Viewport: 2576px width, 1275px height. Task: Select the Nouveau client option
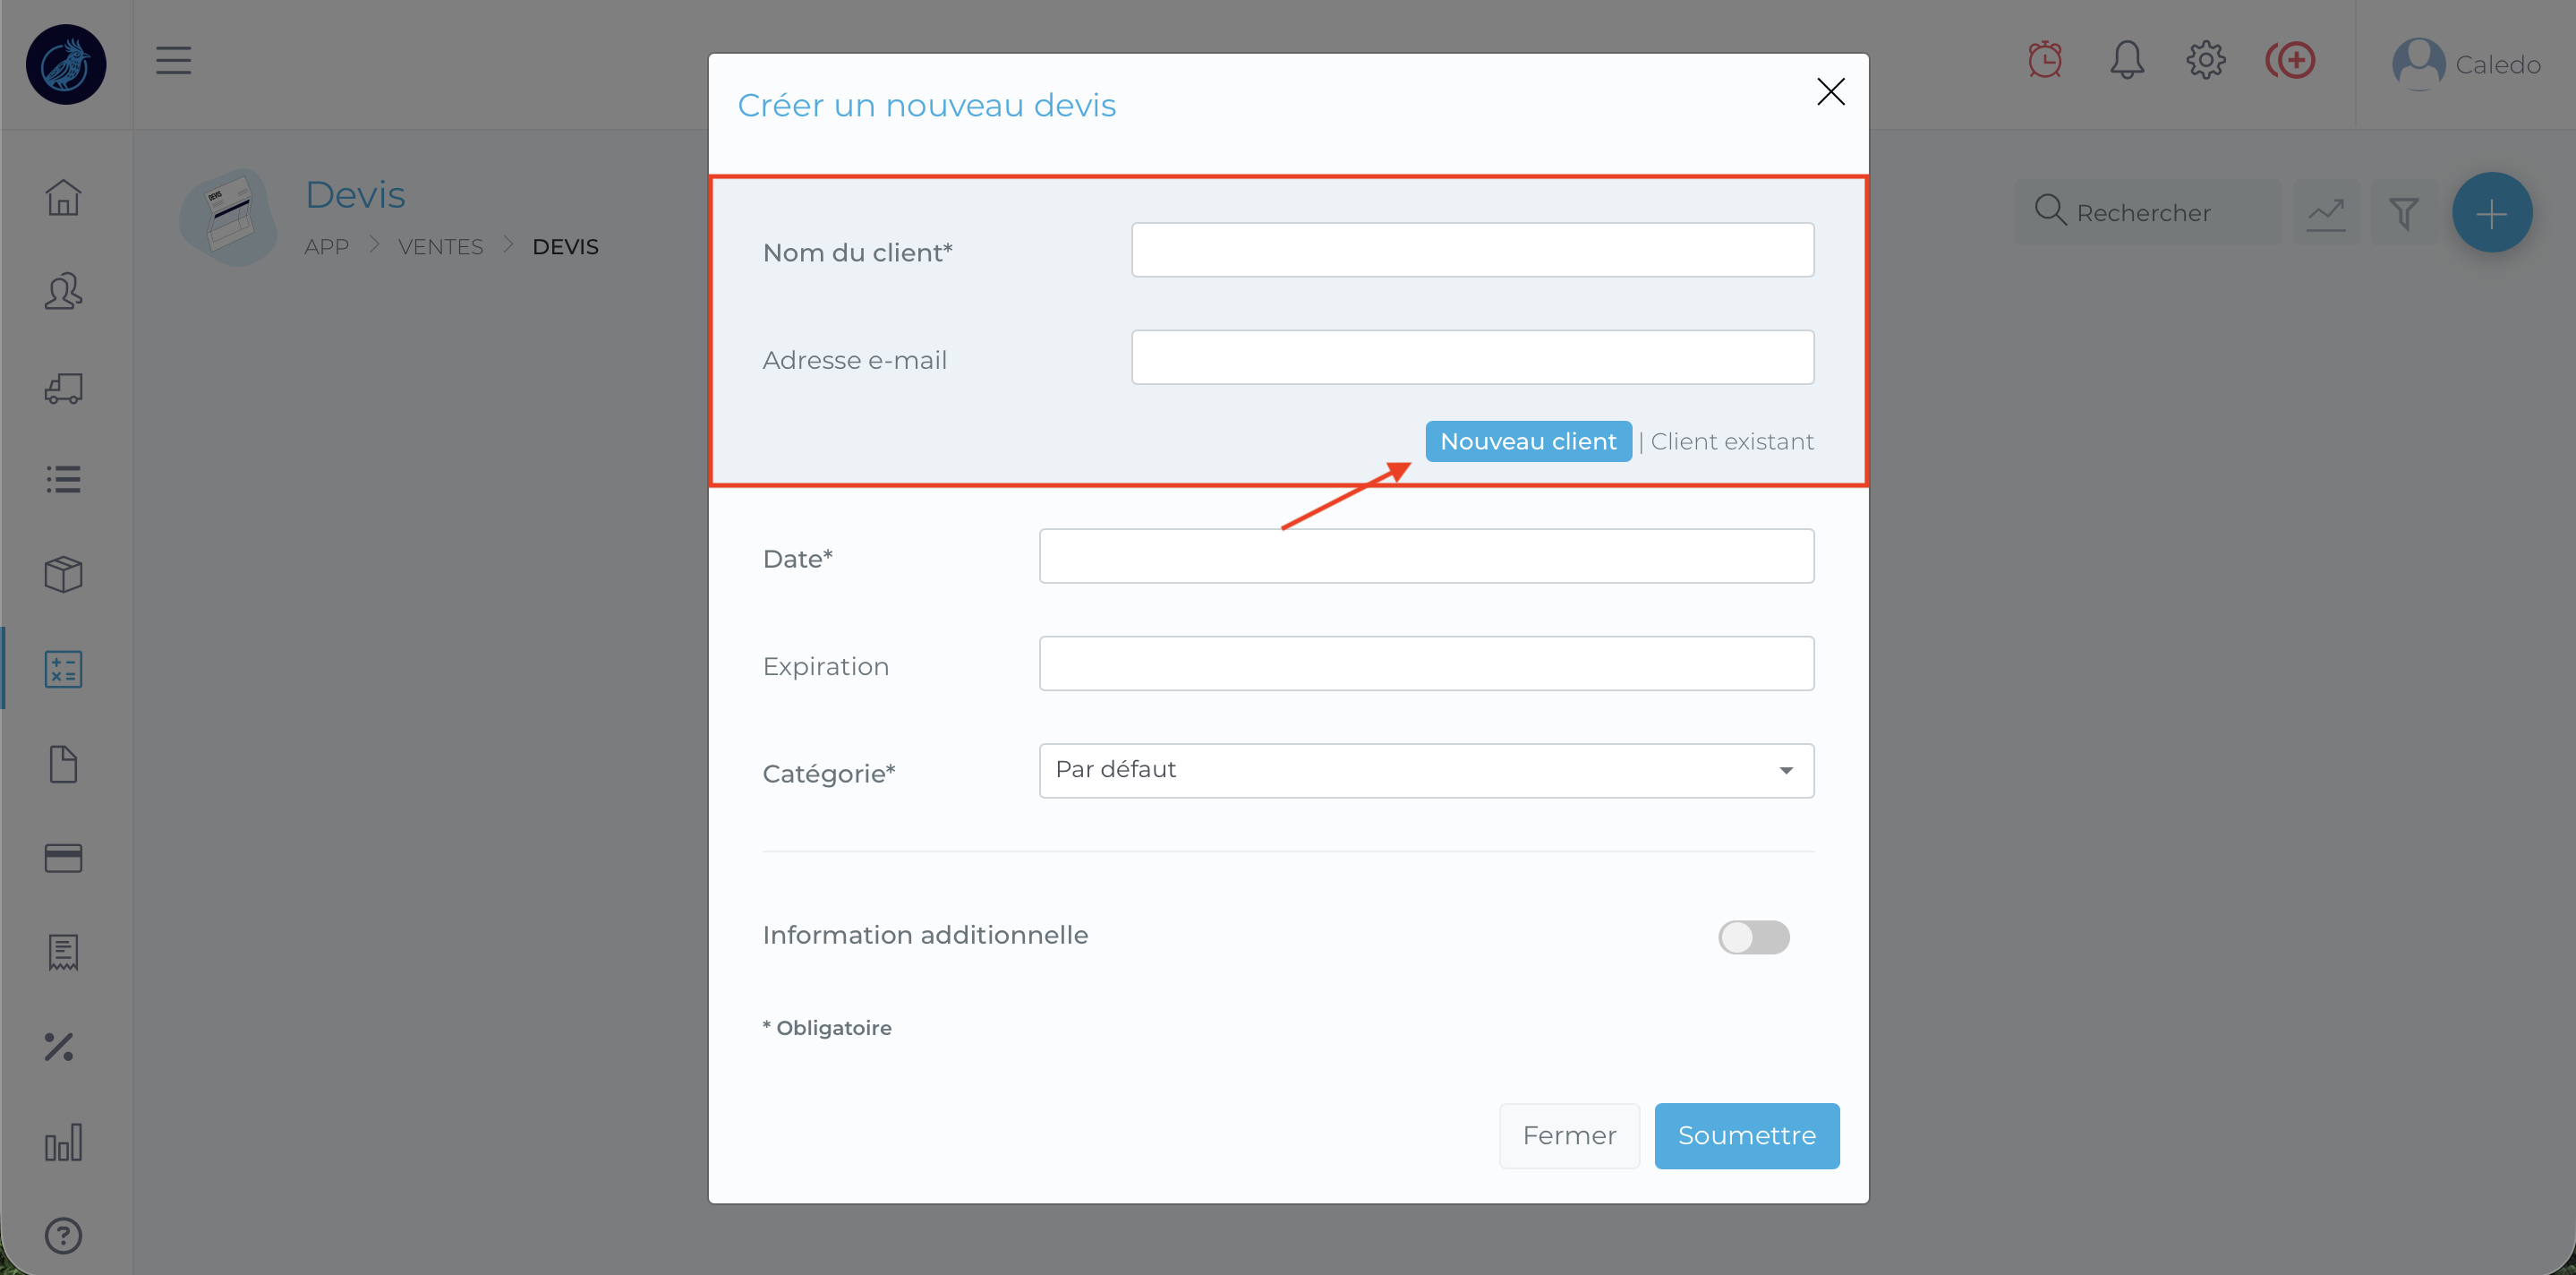1527,442
